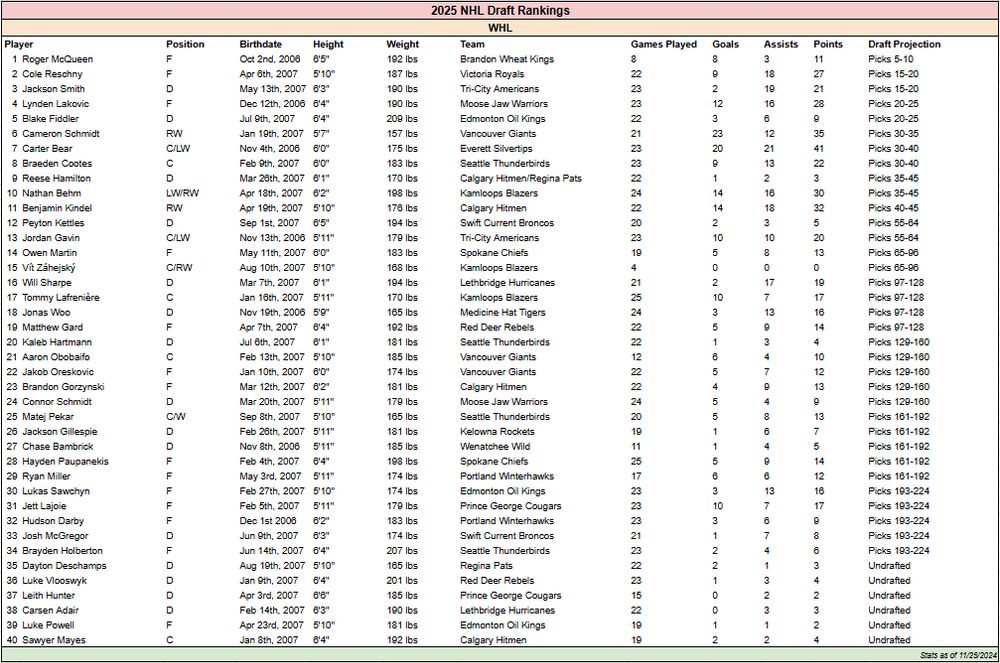The width and height of the screenshot is (1000, 663).
Task: Select player name Carter Bear
Action: pos(47,149)
